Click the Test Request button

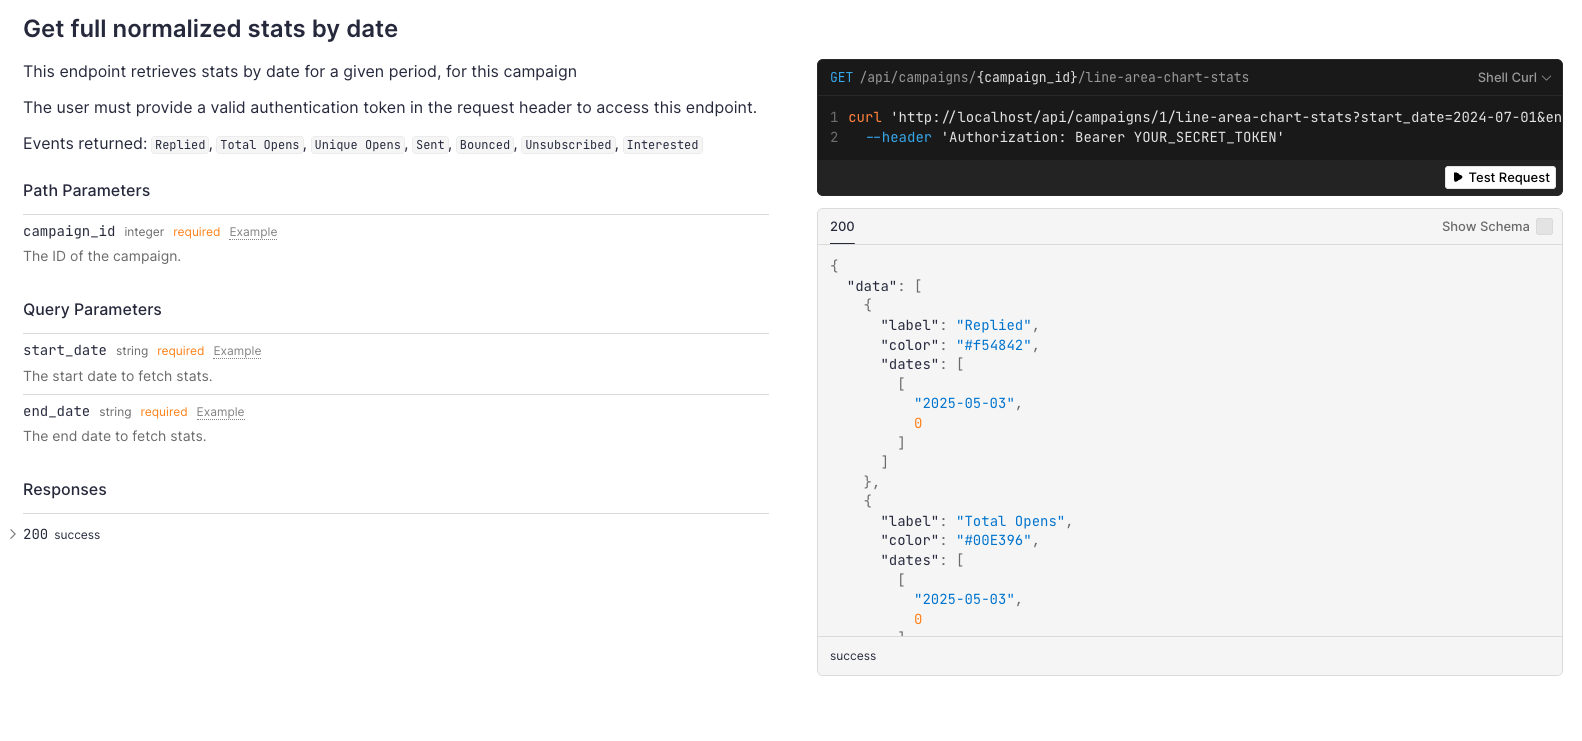click(x=1500, y=177)
